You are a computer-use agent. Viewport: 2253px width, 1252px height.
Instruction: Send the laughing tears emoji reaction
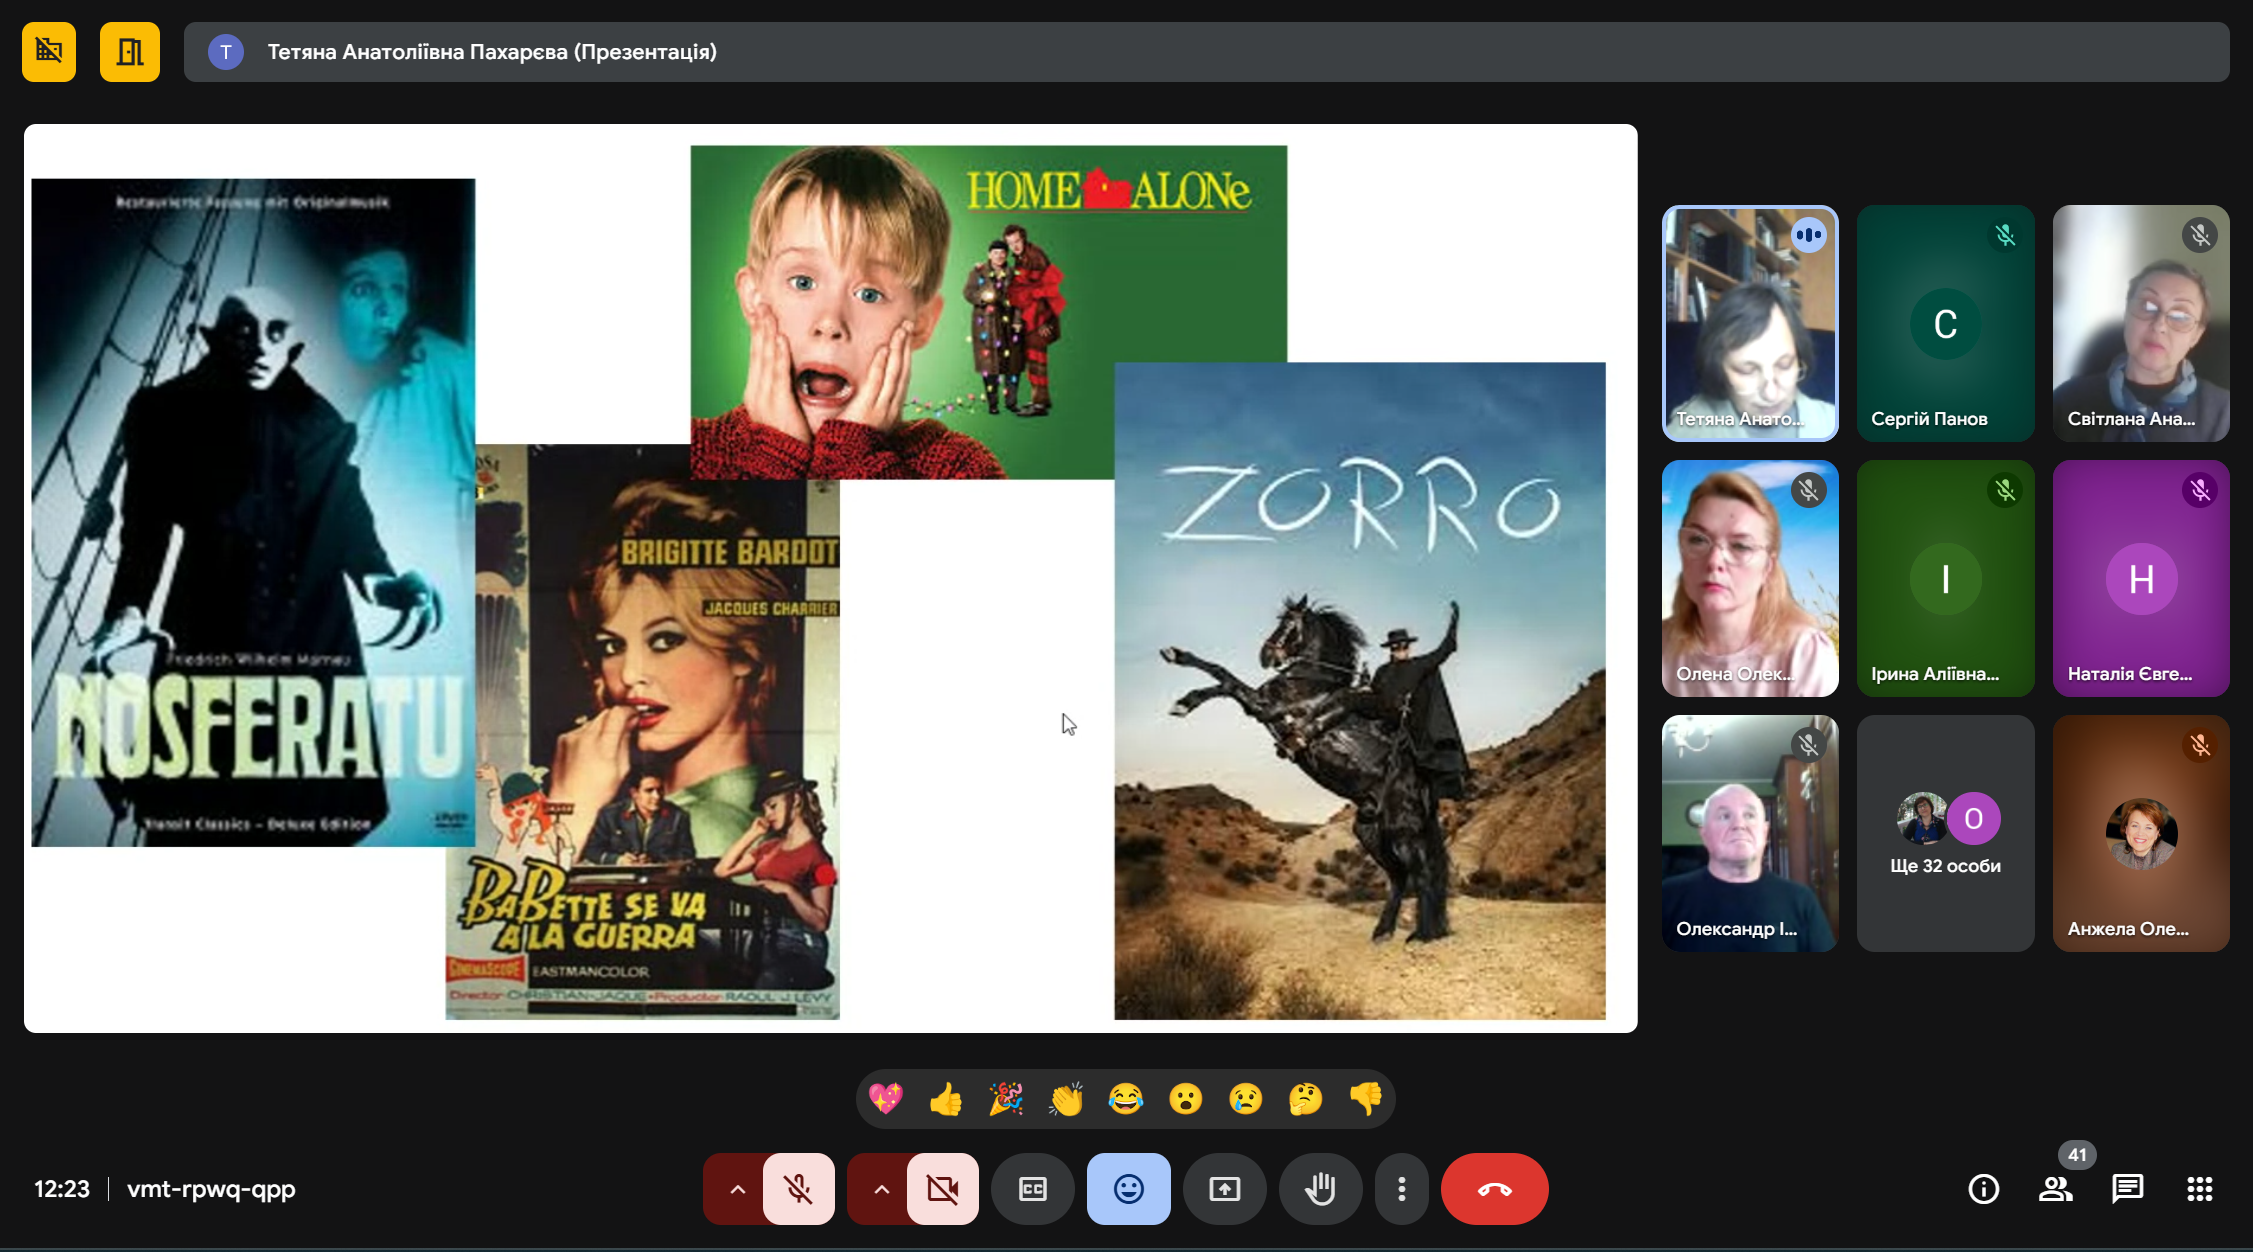(x=1126, y=1099)
